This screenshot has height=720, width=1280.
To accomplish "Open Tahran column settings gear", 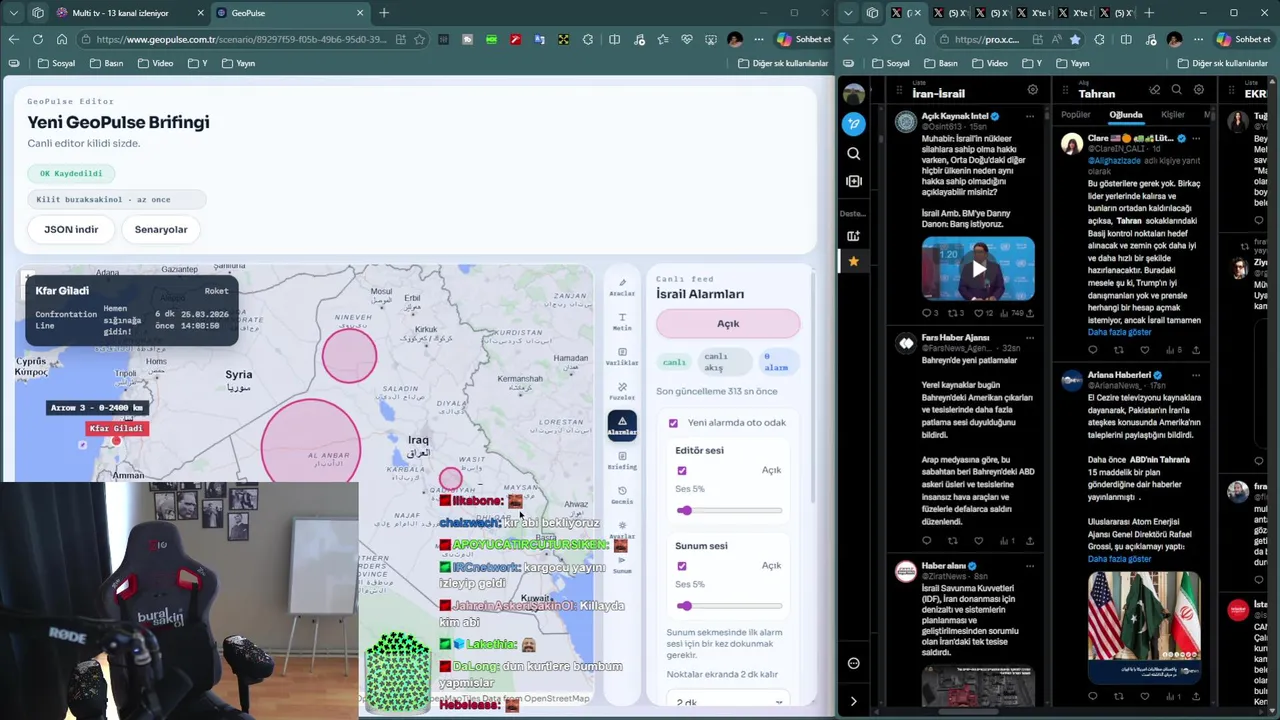I will pos(1199,90).
